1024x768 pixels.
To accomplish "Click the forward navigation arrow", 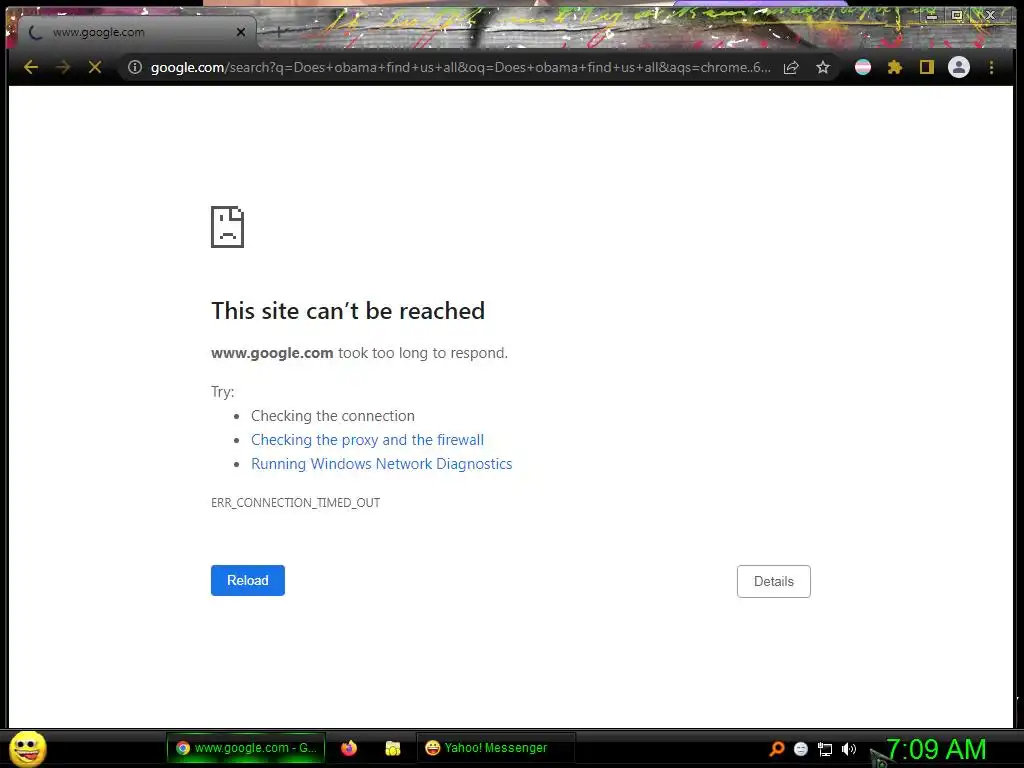I will point(63,67).
